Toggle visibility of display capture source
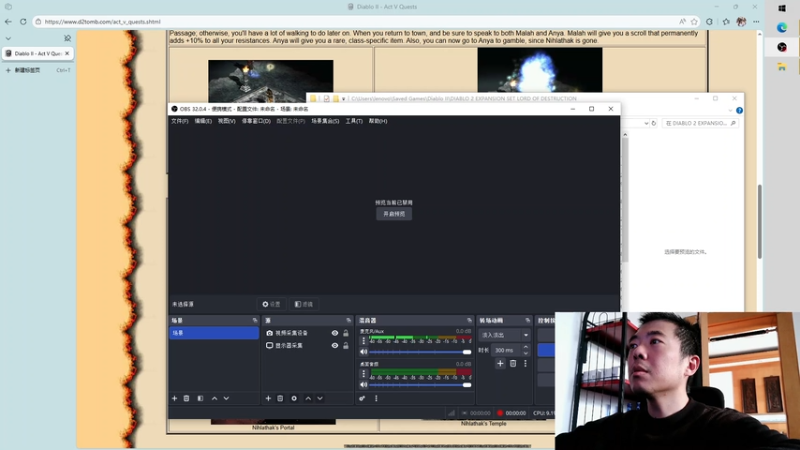The width and height of the screenshot is (800, 450). pos(335,345)
